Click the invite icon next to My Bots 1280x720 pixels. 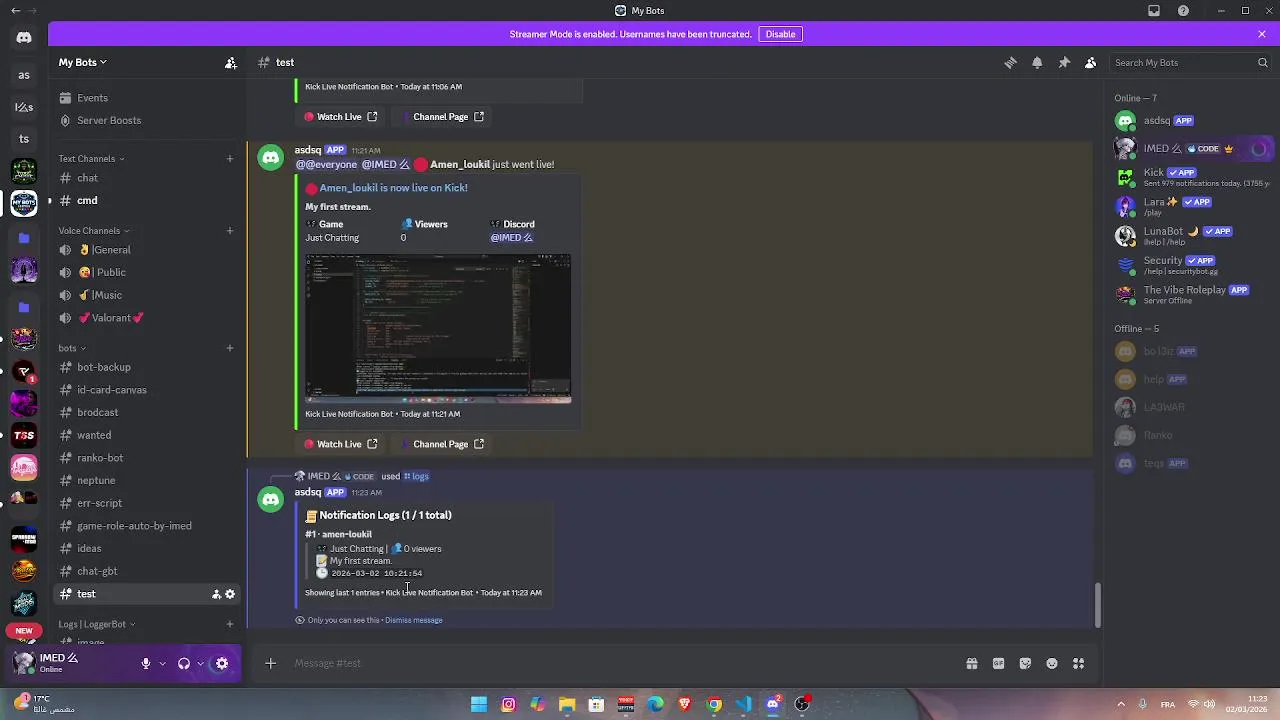tap(231, 62)
